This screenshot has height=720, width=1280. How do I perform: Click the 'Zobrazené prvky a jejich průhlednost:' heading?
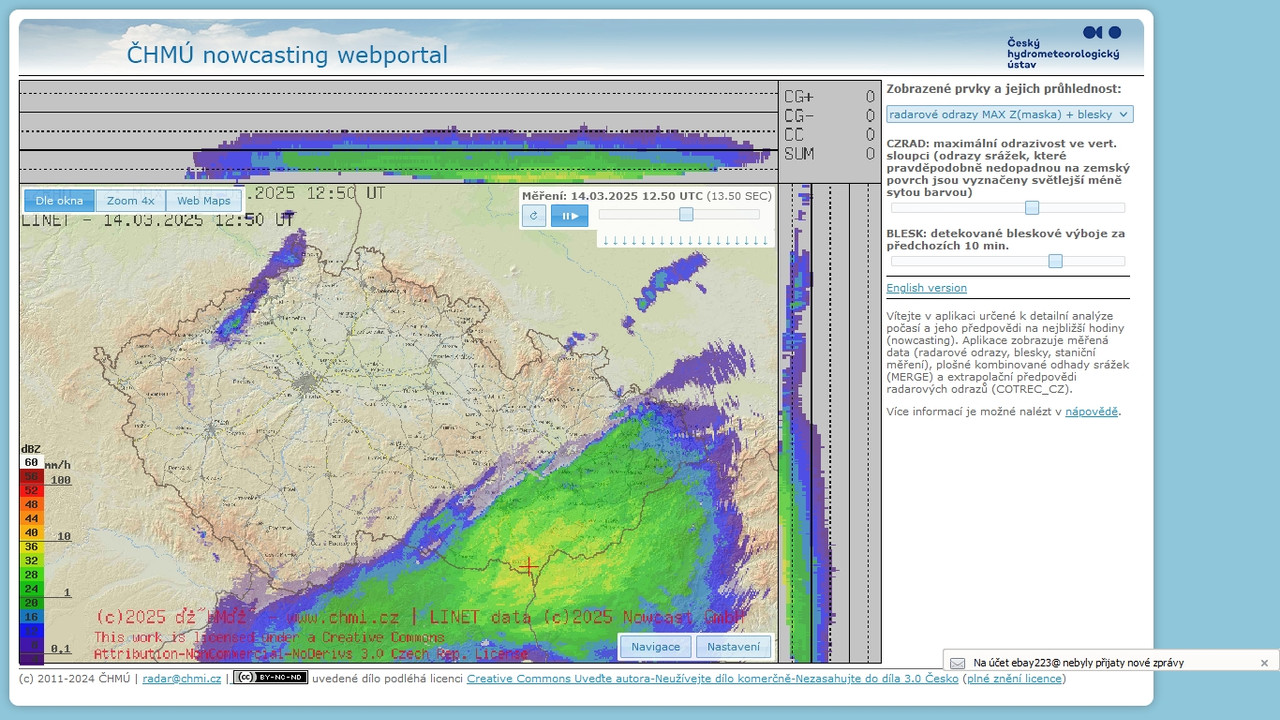pos(1004,89)
